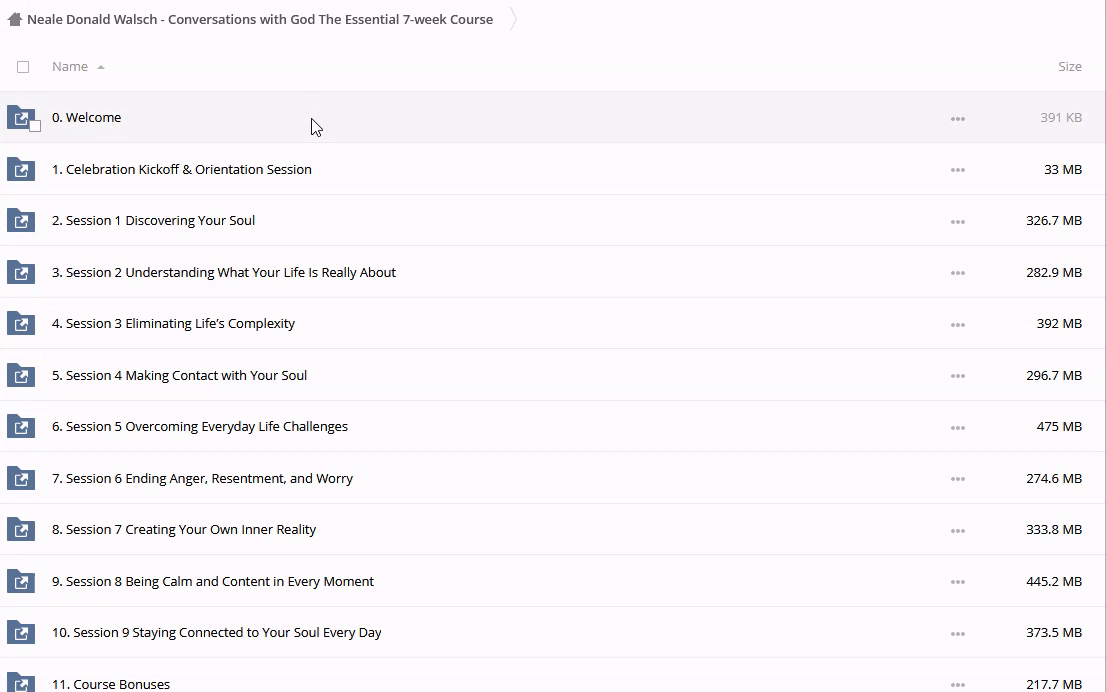Click folder icon for Session 9 Staying Connected
1106x692 pixels.
coord(21,633)
